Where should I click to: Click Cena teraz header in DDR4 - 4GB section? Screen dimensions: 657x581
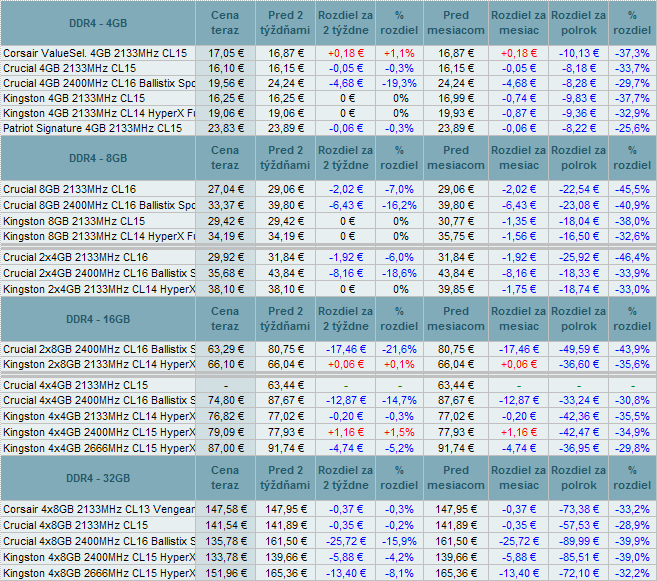coord(225,23)
